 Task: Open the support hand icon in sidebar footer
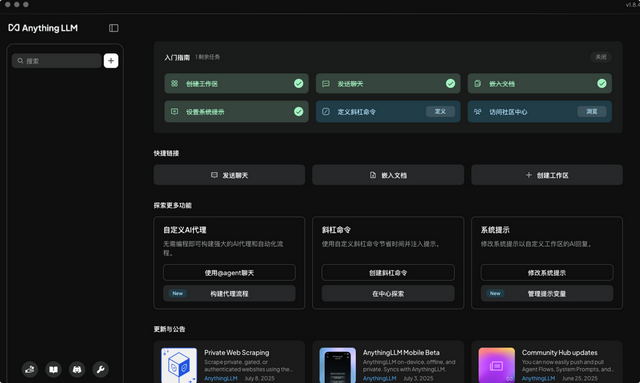pos(30,370)
